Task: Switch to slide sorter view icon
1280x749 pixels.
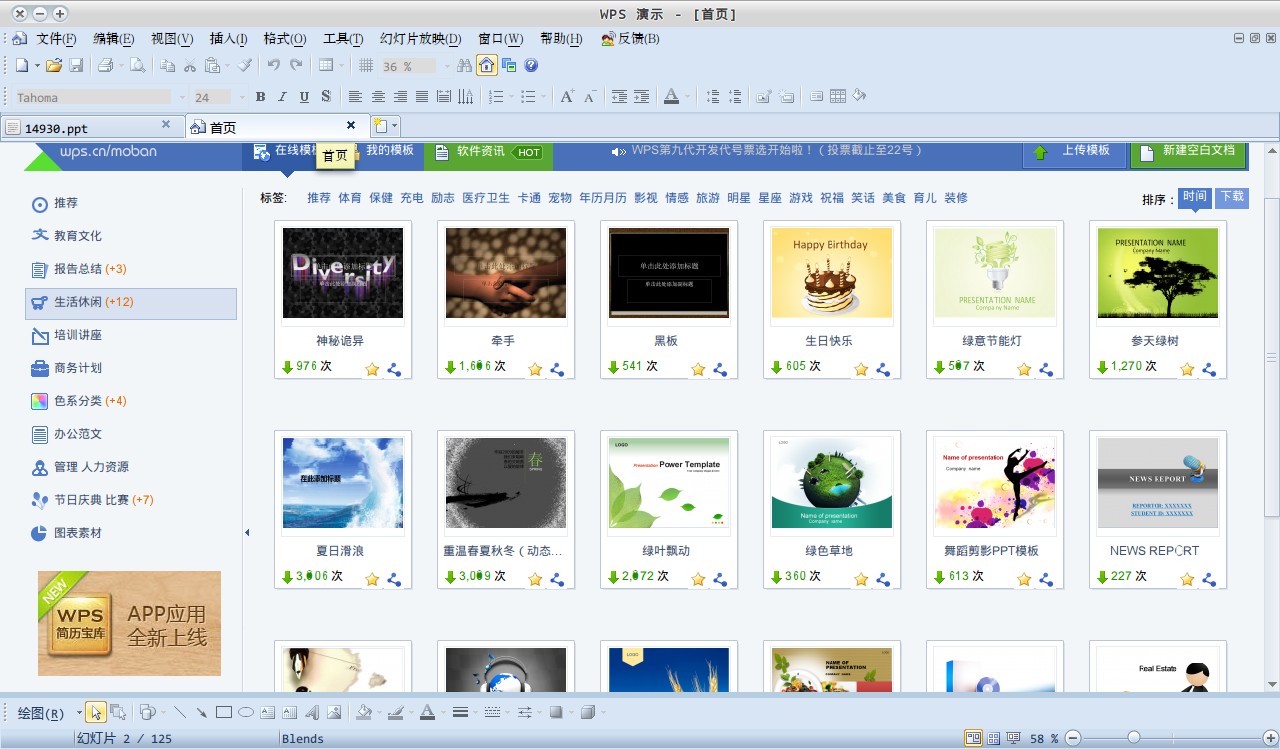Action: pos(994,738)
